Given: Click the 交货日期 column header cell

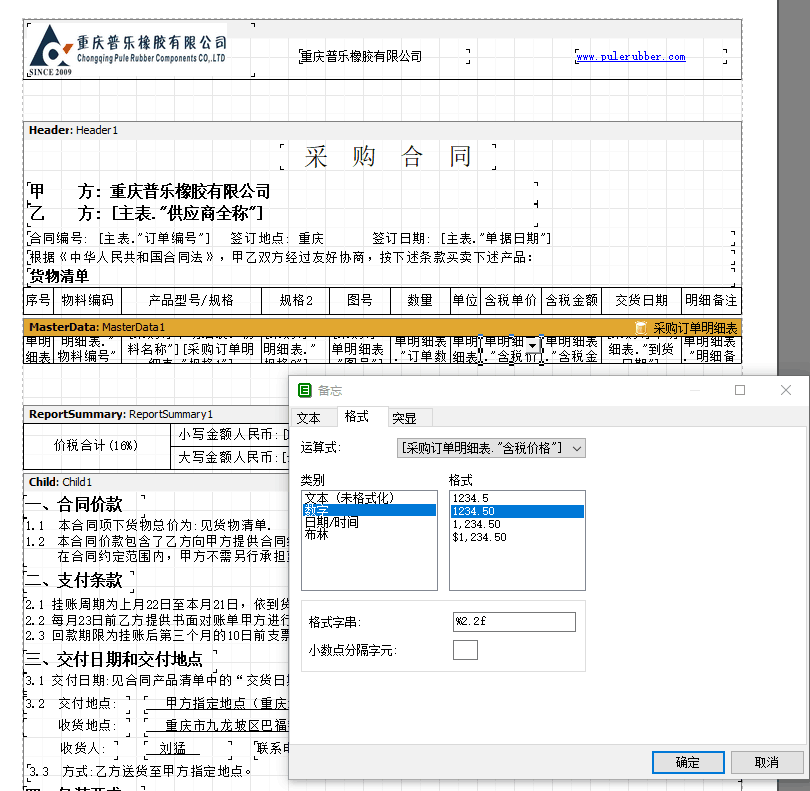Looking at the screenshot, I should point(642,301).
